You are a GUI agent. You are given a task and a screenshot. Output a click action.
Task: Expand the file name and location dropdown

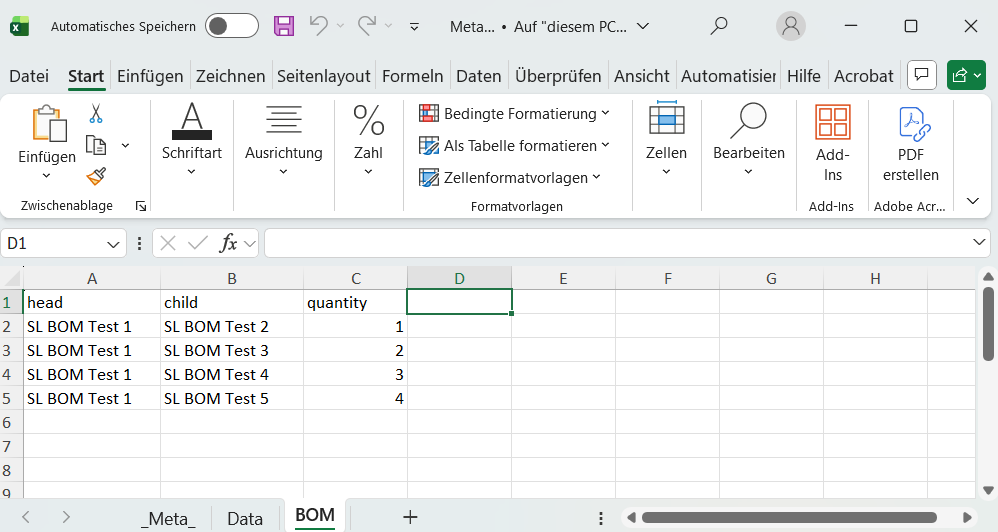[643, 26]
